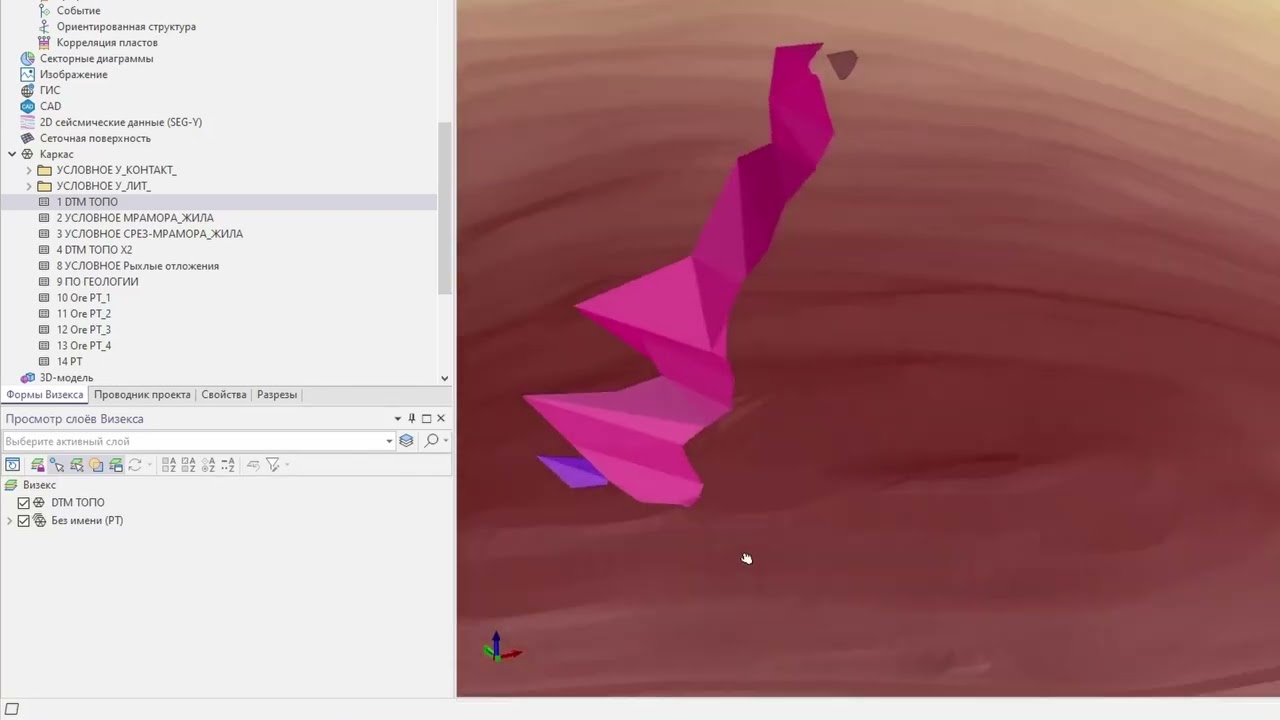Uncheck the DTM ТОПО layer checkbox

point(24,503)
